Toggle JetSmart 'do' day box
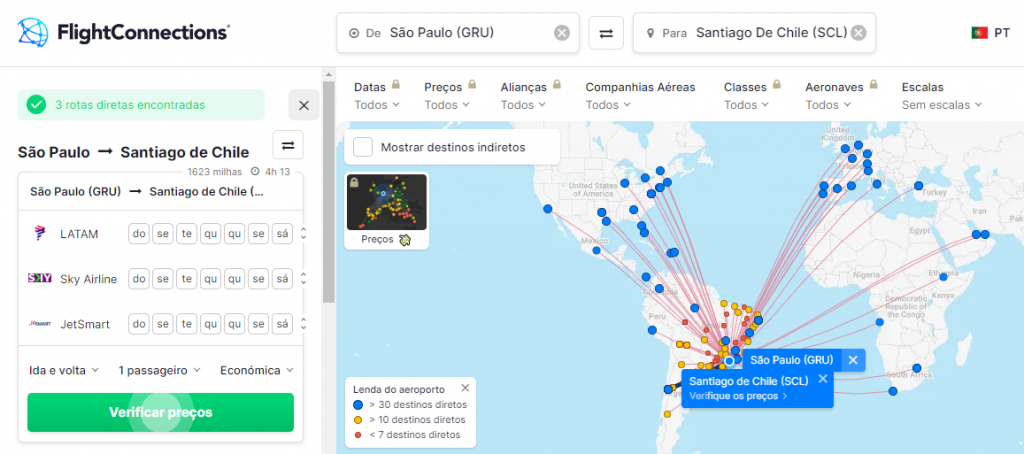 [139, 324]
